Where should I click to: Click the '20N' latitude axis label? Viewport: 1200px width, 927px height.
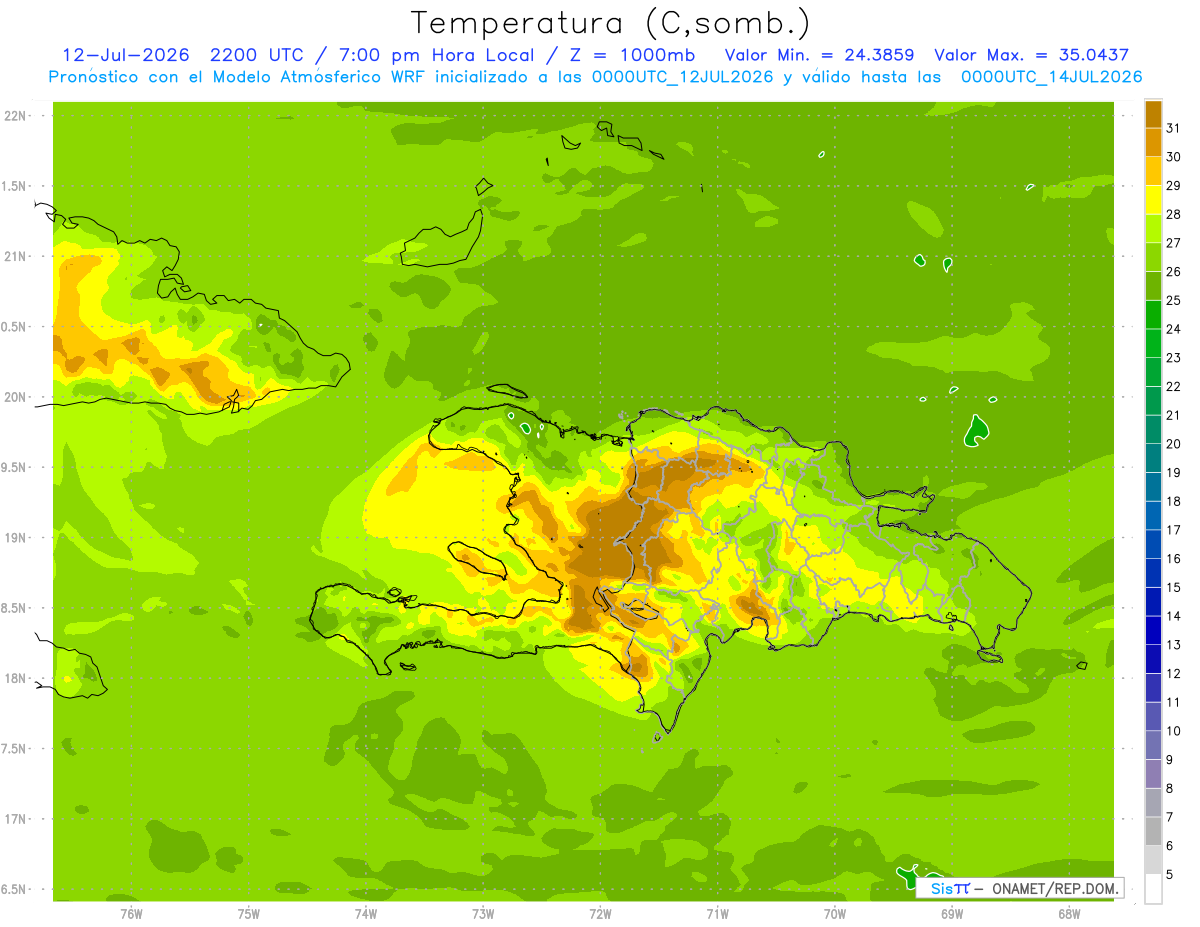coord(15,397)
